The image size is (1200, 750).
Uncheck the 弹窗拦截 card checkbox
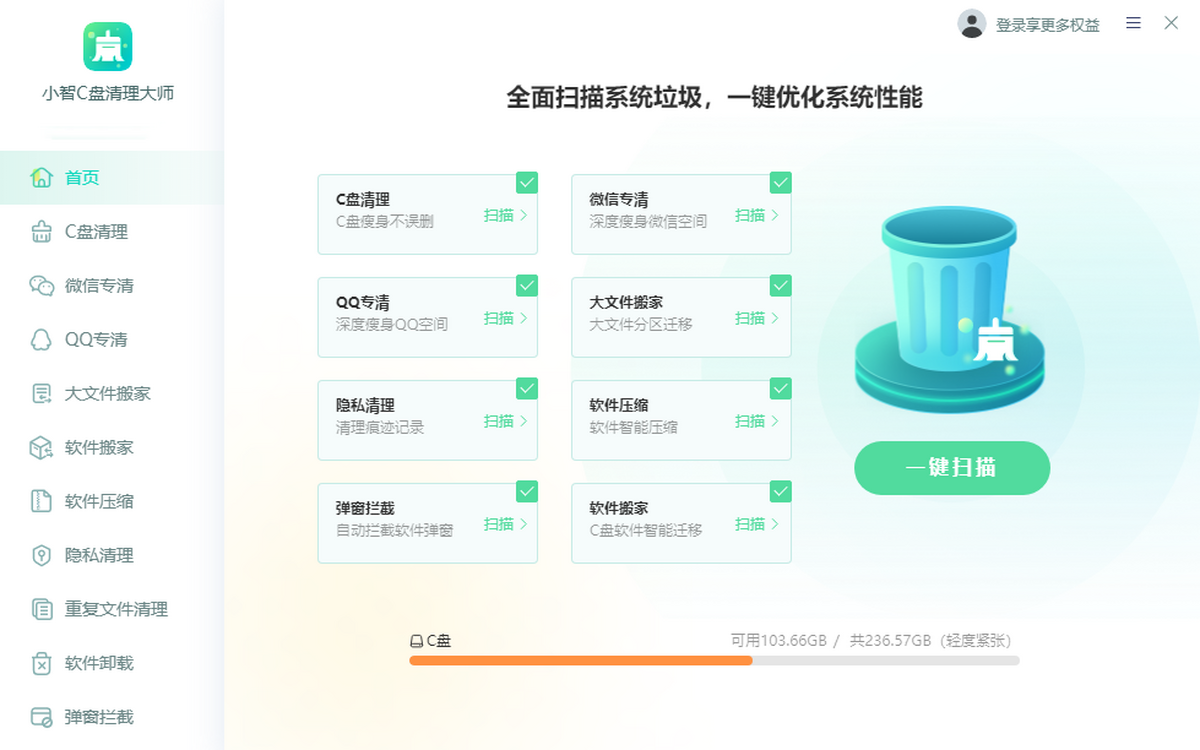[x=527, y=492]
